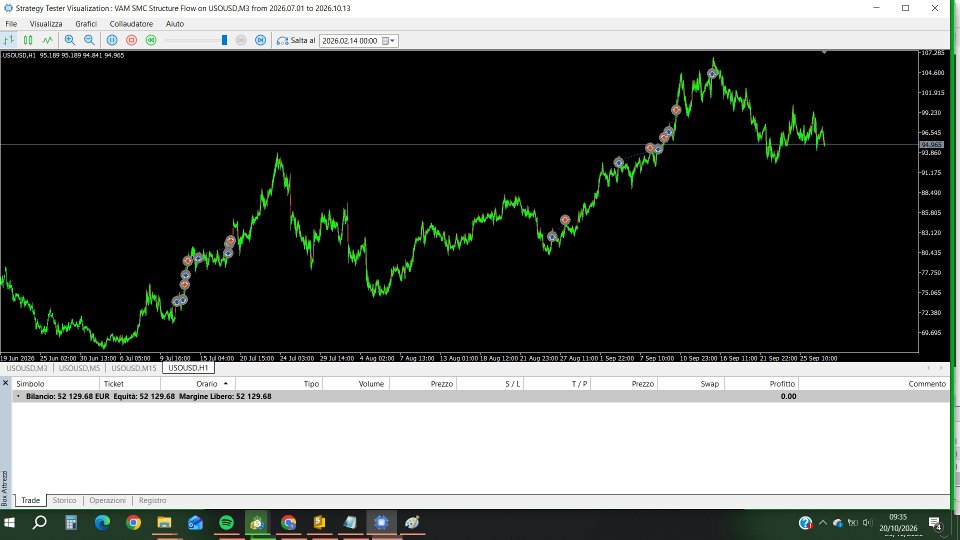Open the Aiuto menu
Viewport: 960px width, 540px height.
tap(174, 24)
